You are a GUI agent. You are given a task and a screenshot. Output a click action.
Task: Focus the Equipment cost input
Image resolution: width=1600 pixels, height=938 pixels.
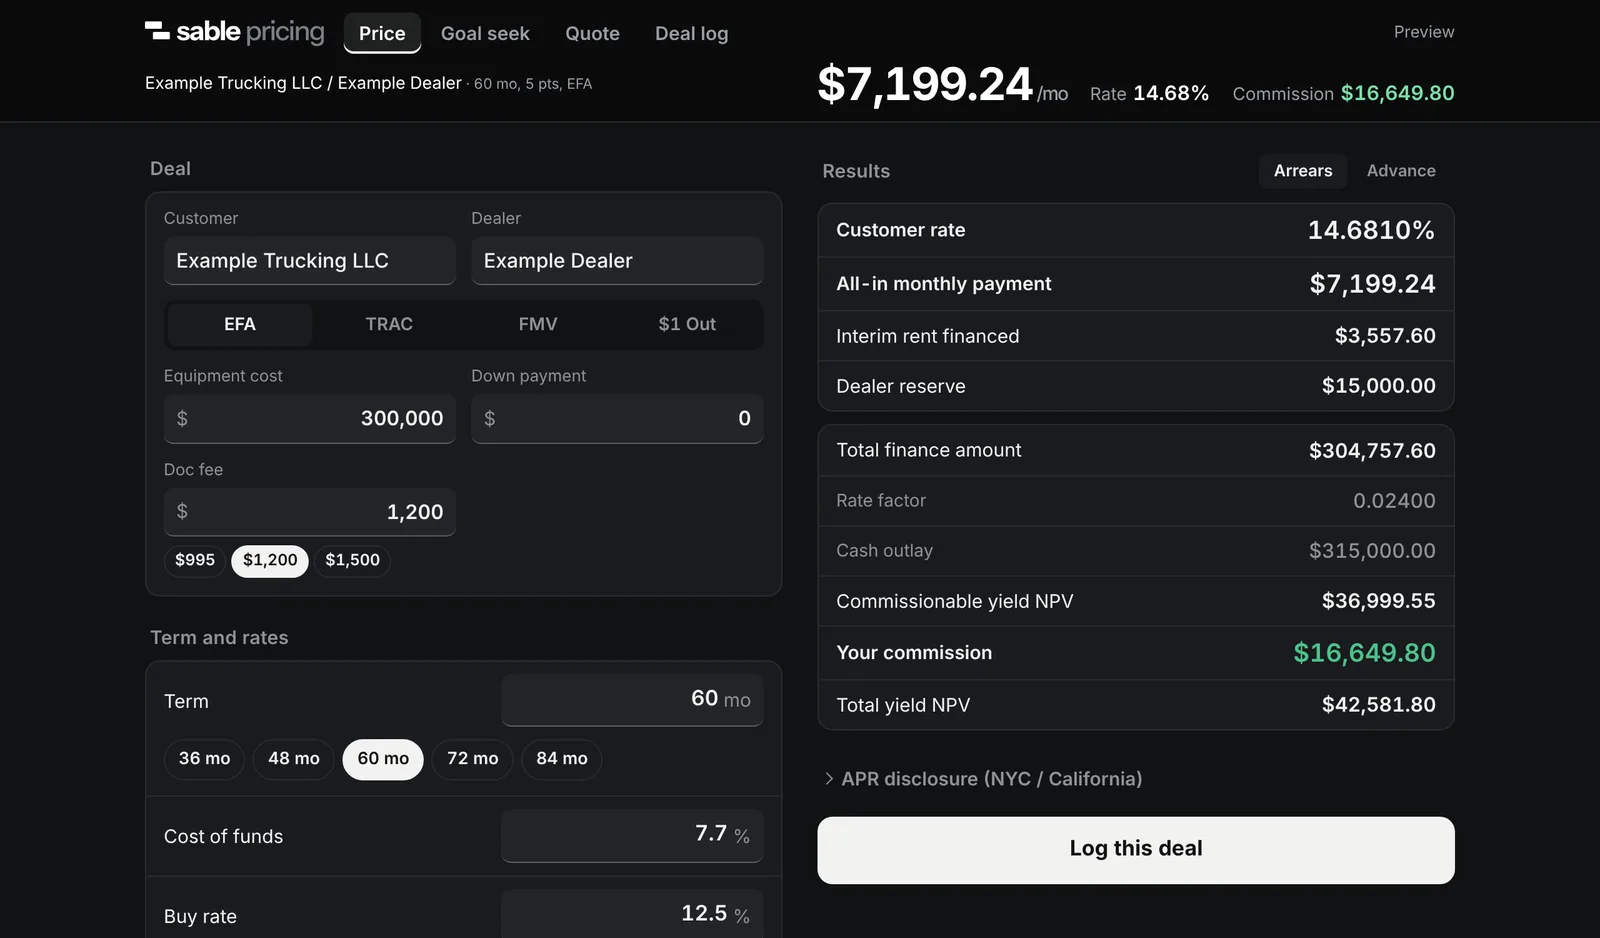tap(310, 419)
